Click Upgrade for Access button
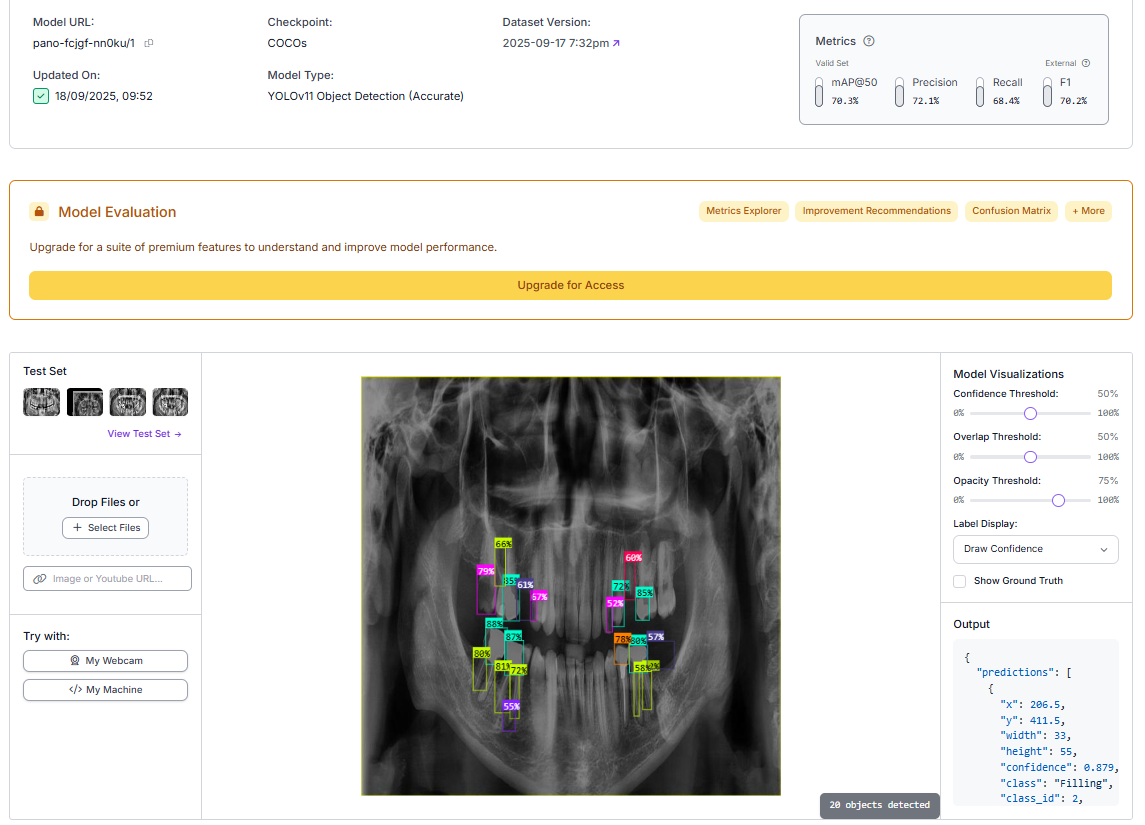 (x=570, y=285)
